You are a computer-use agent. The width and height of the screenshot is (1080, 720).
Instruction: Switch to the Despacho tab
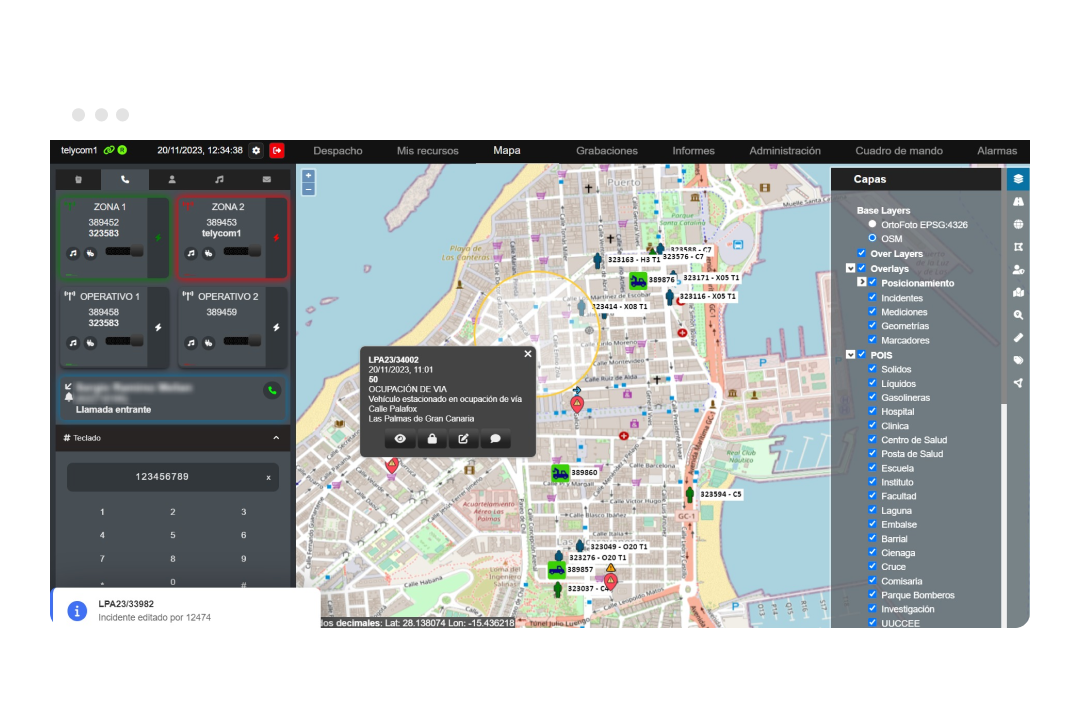[338, 151]
